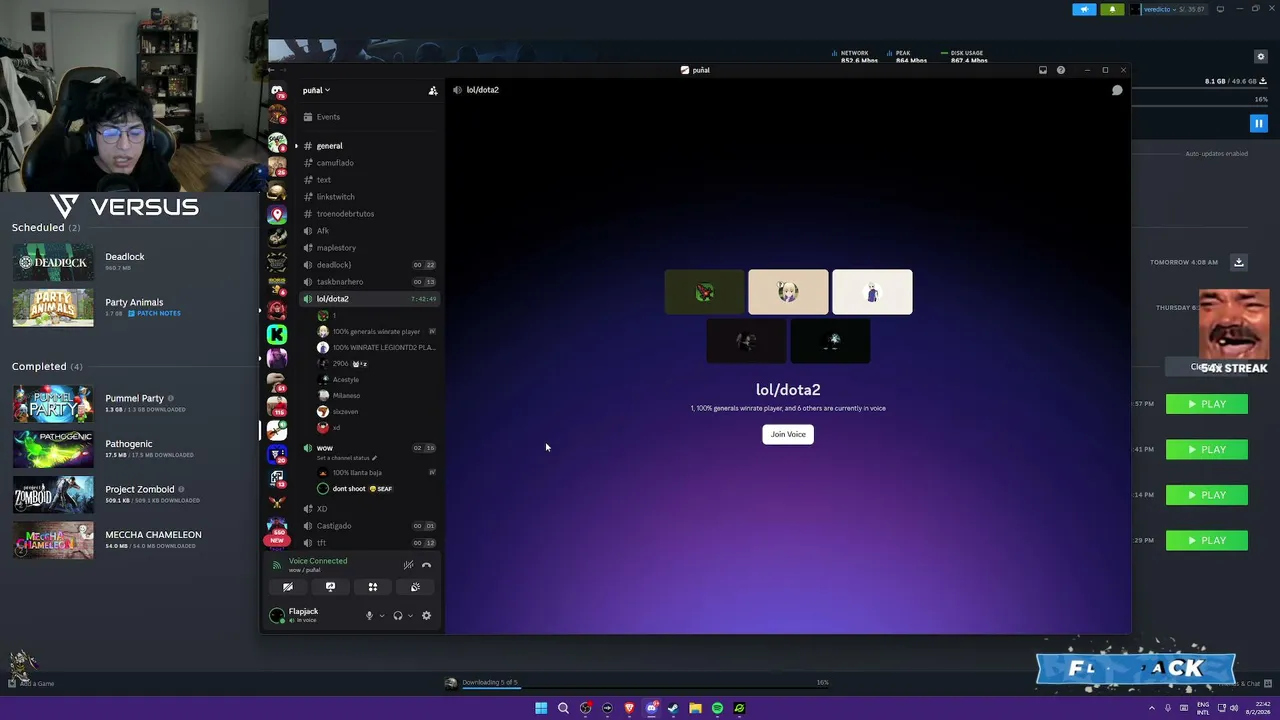The height and width of the screenshot is (720, 1280).
Task: Open taskbar Search
Action: pos(563,708)
